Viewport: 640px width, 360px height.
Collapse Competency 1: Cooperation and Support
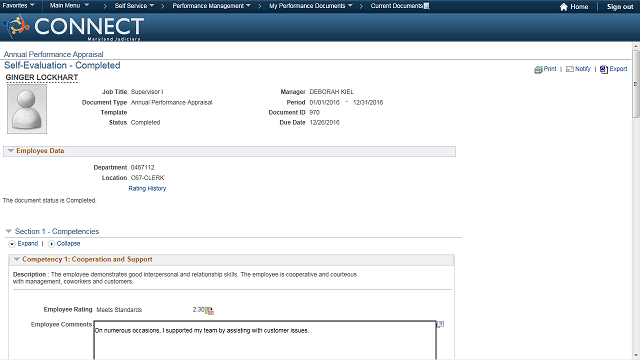(x=17, y=259)
